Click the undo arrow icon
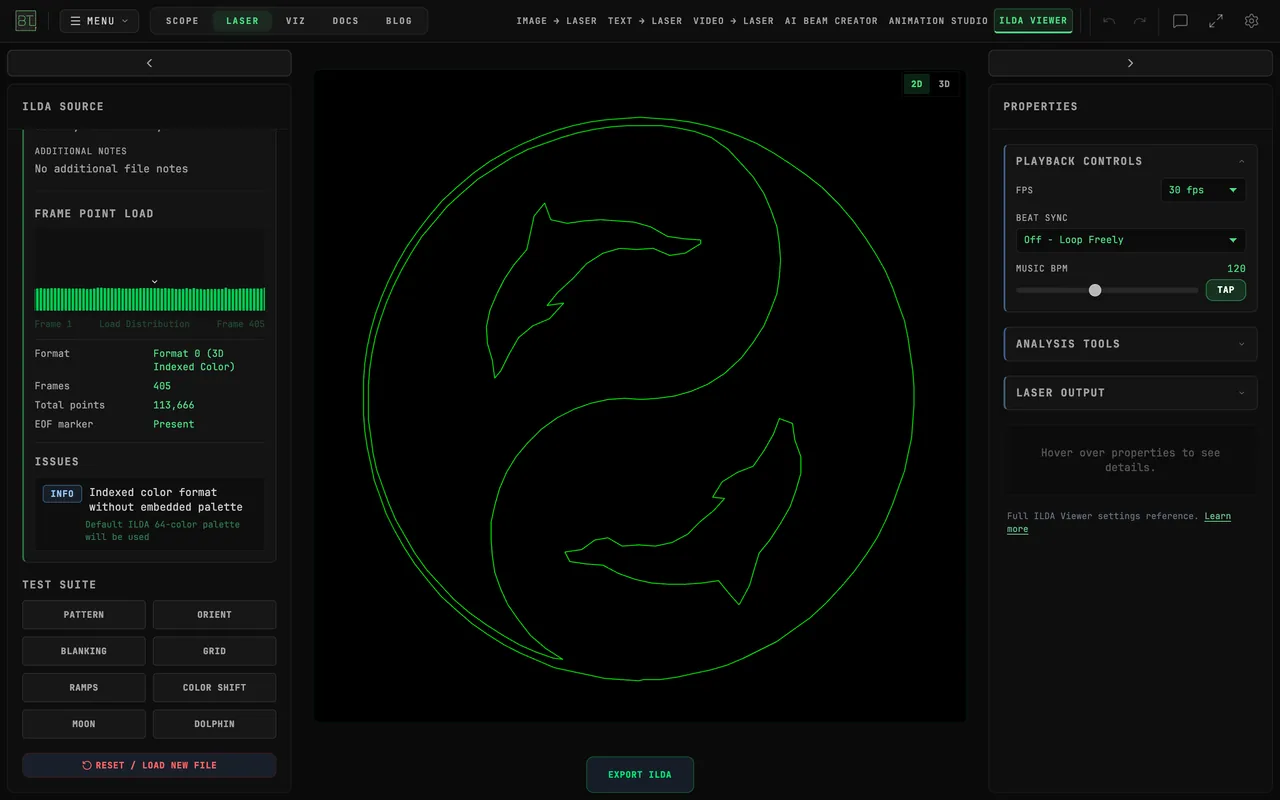This screenshot has height=800, width=1280. click(x=1109, y=21)
